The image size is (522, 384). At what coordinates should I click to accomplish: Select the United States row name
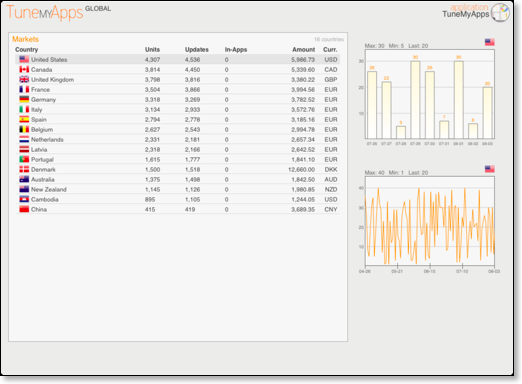point(49,60)
